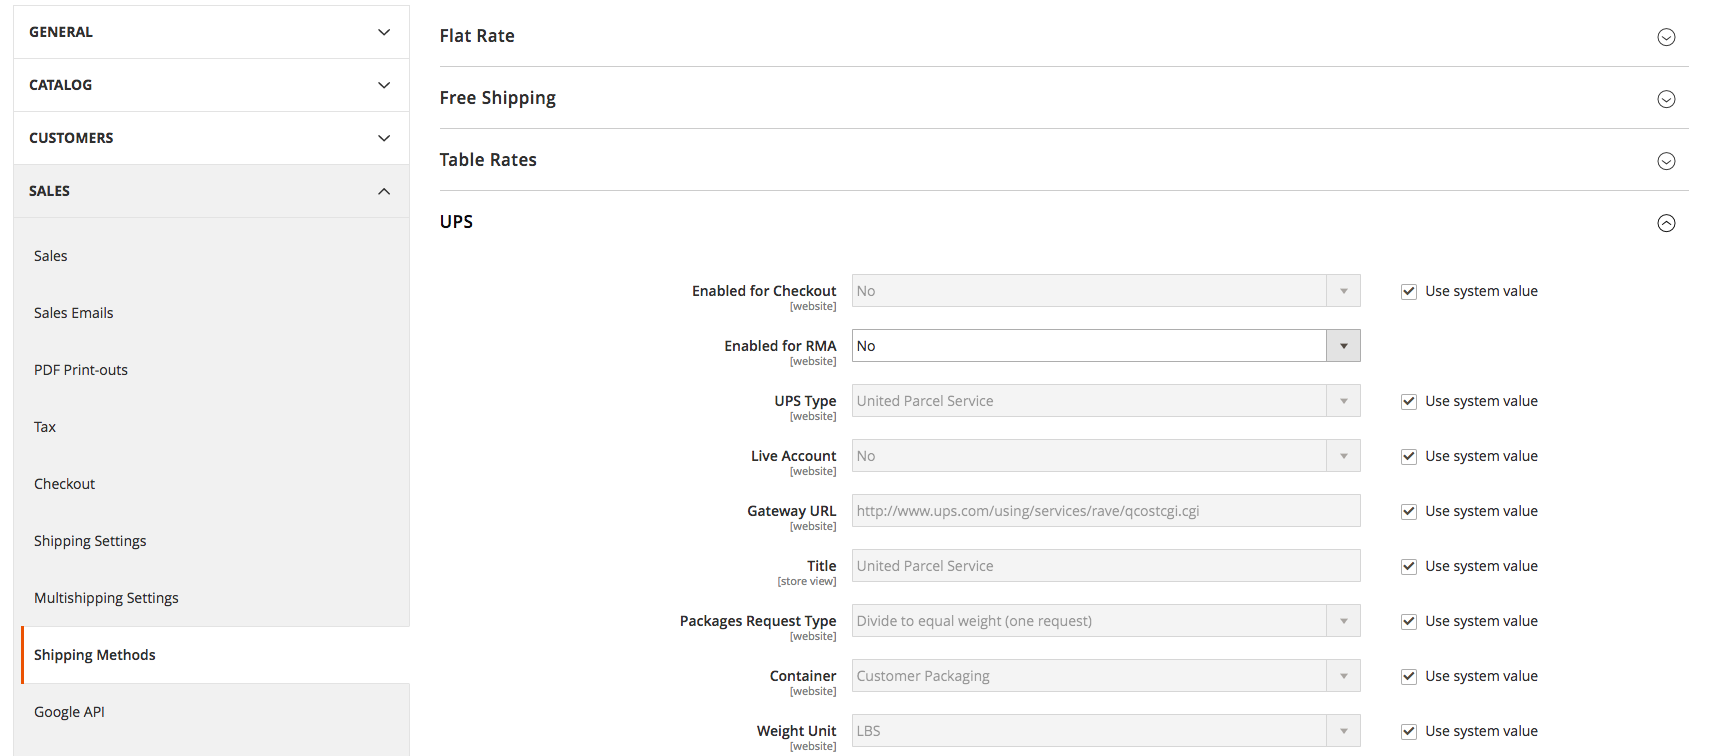Expand the Table Rates section circle icon
Image resolution: width=1709 pixels, height=756 pixels.
pyautogui.click(x=1666, y=161)
